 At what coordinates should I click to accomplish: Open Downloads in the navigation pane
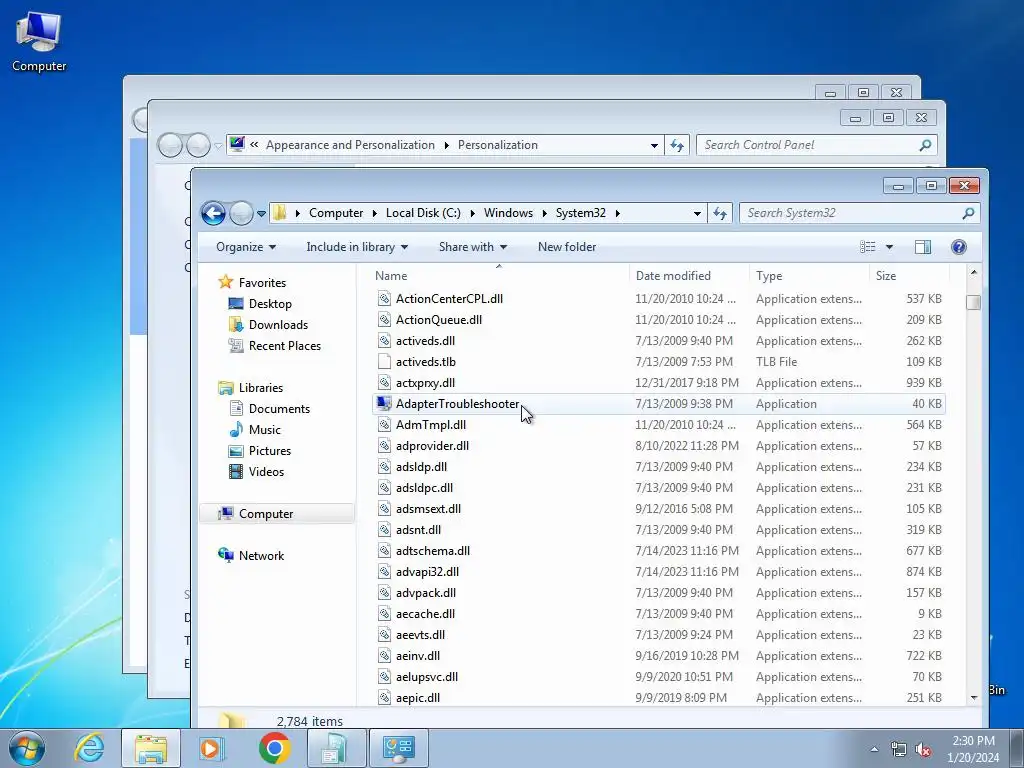pos(278,325)
